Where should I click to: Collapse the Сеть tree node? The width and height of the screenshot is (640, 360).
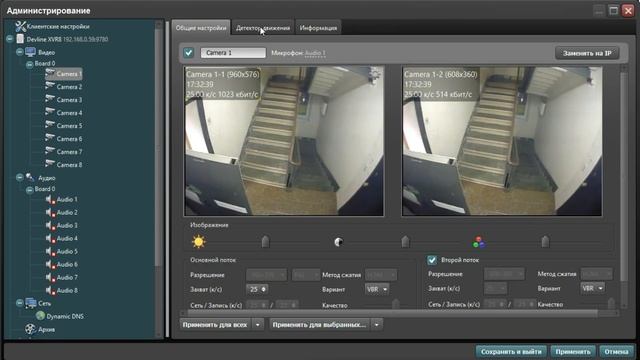(x=19, y=303)
